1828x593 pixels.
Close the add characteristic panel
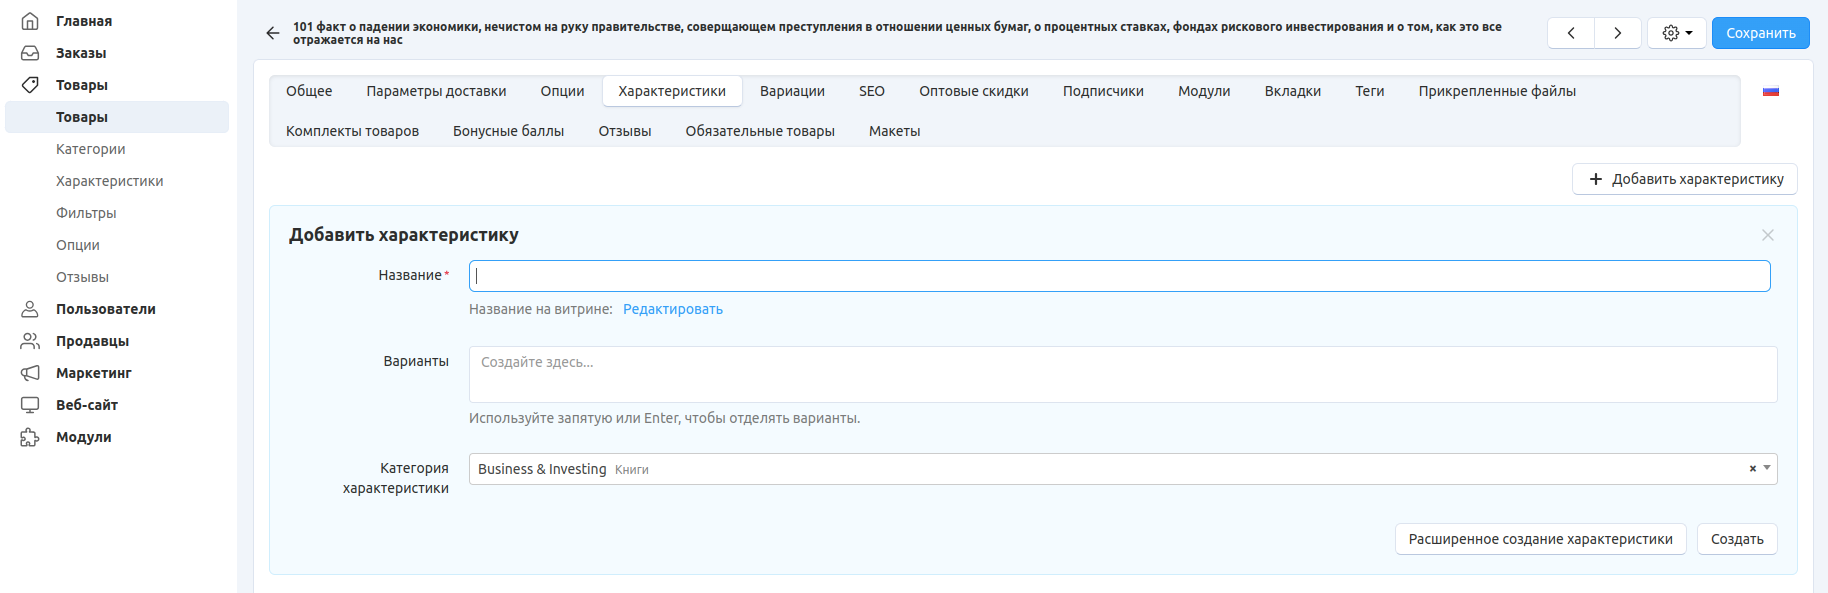(1768, 235)
